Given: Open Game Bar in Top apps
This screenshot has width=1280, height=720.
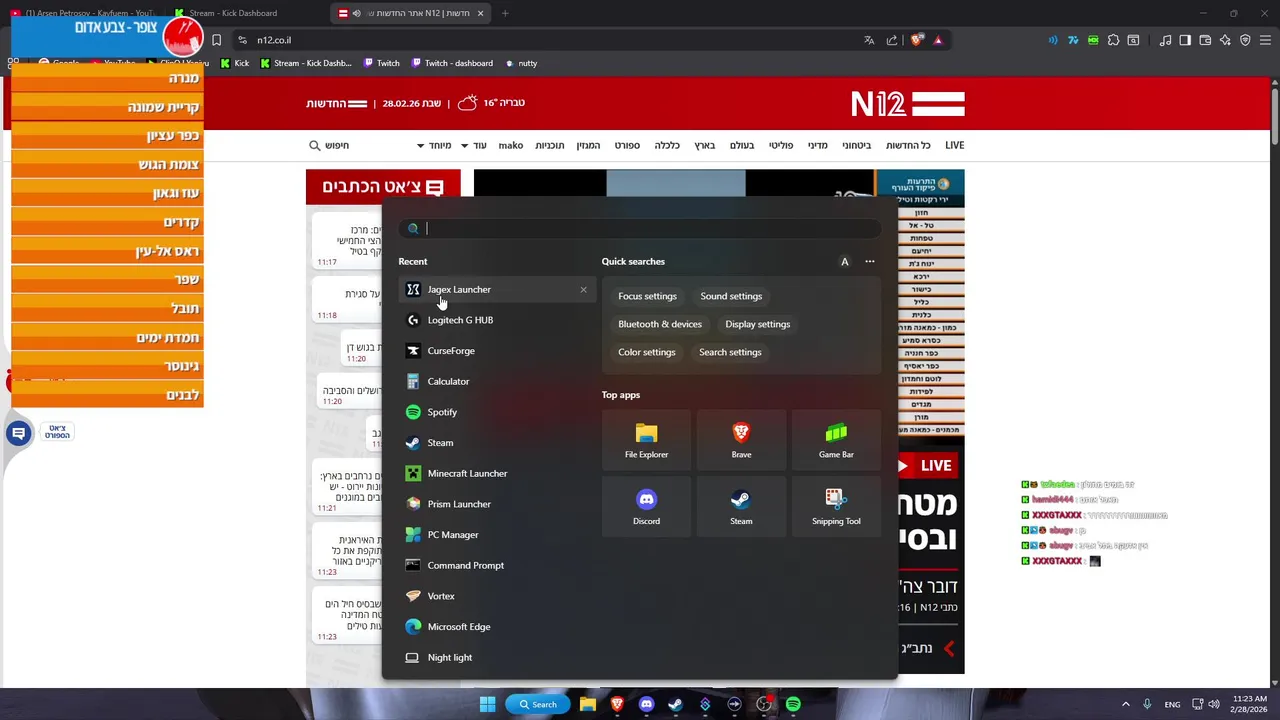Looking at the screenshot, I should coord(836,440).
